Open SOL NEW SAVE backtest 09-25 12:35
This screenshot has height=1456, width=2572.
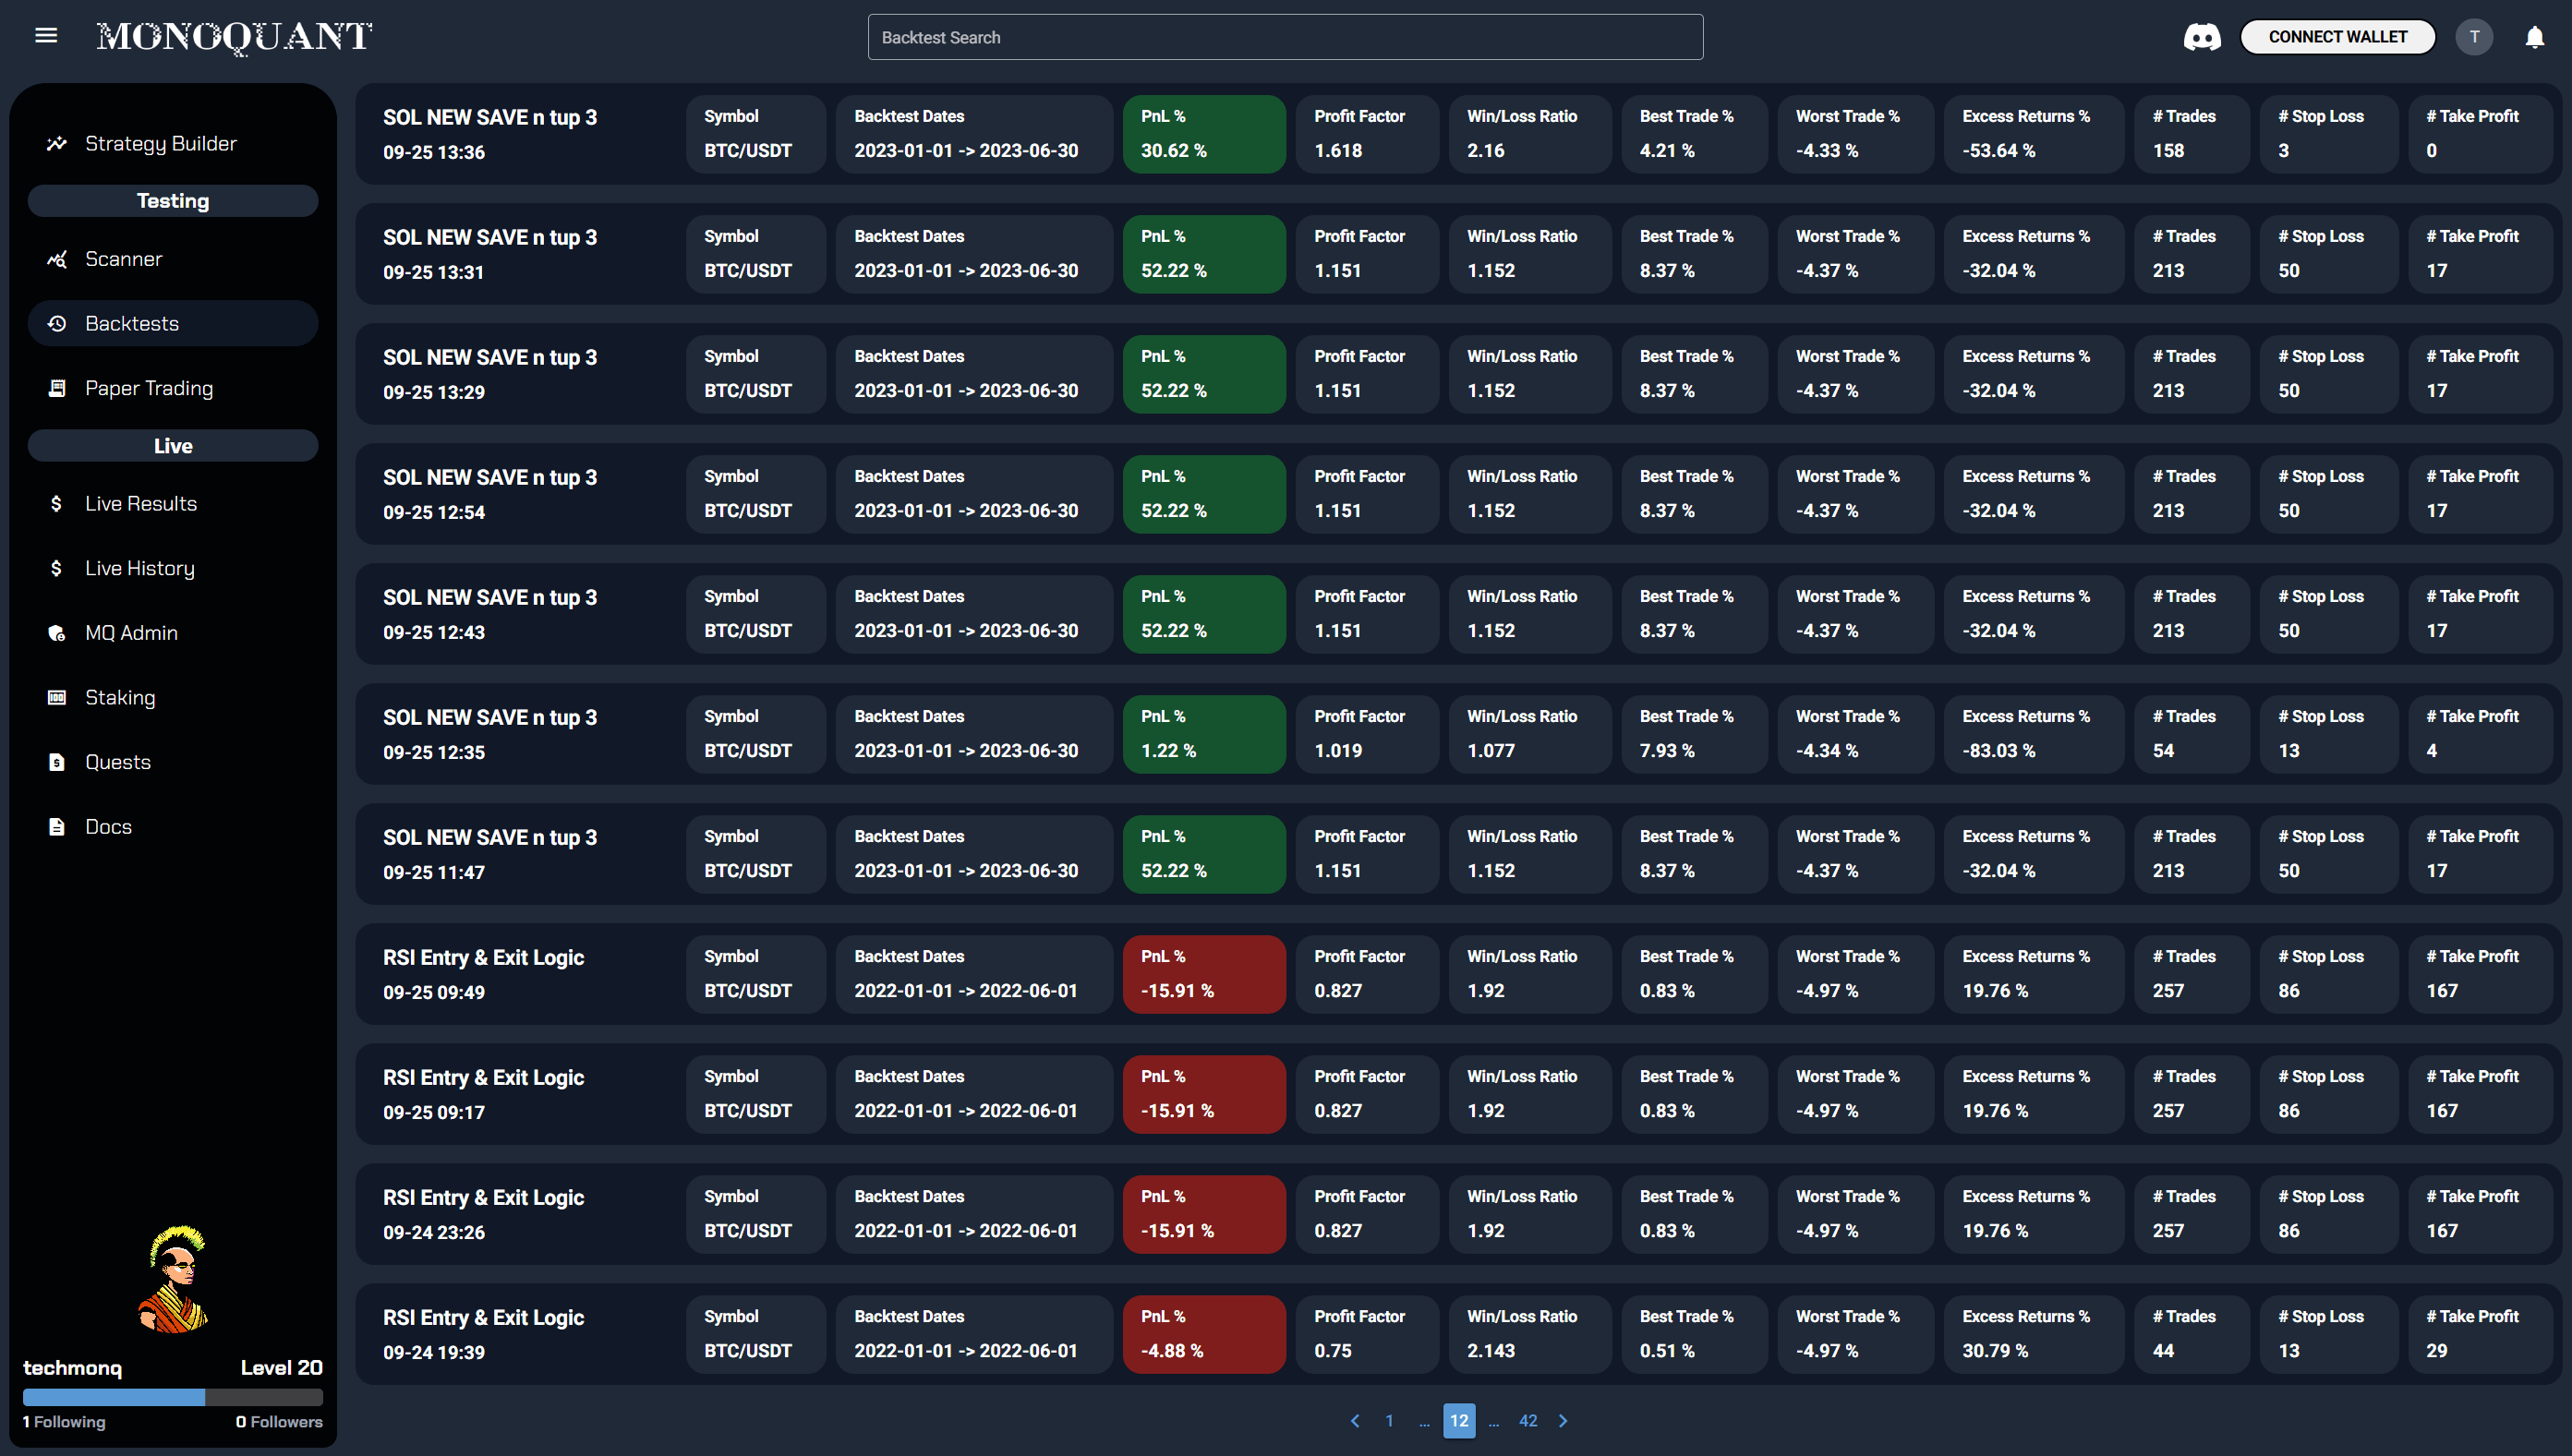1458,734
